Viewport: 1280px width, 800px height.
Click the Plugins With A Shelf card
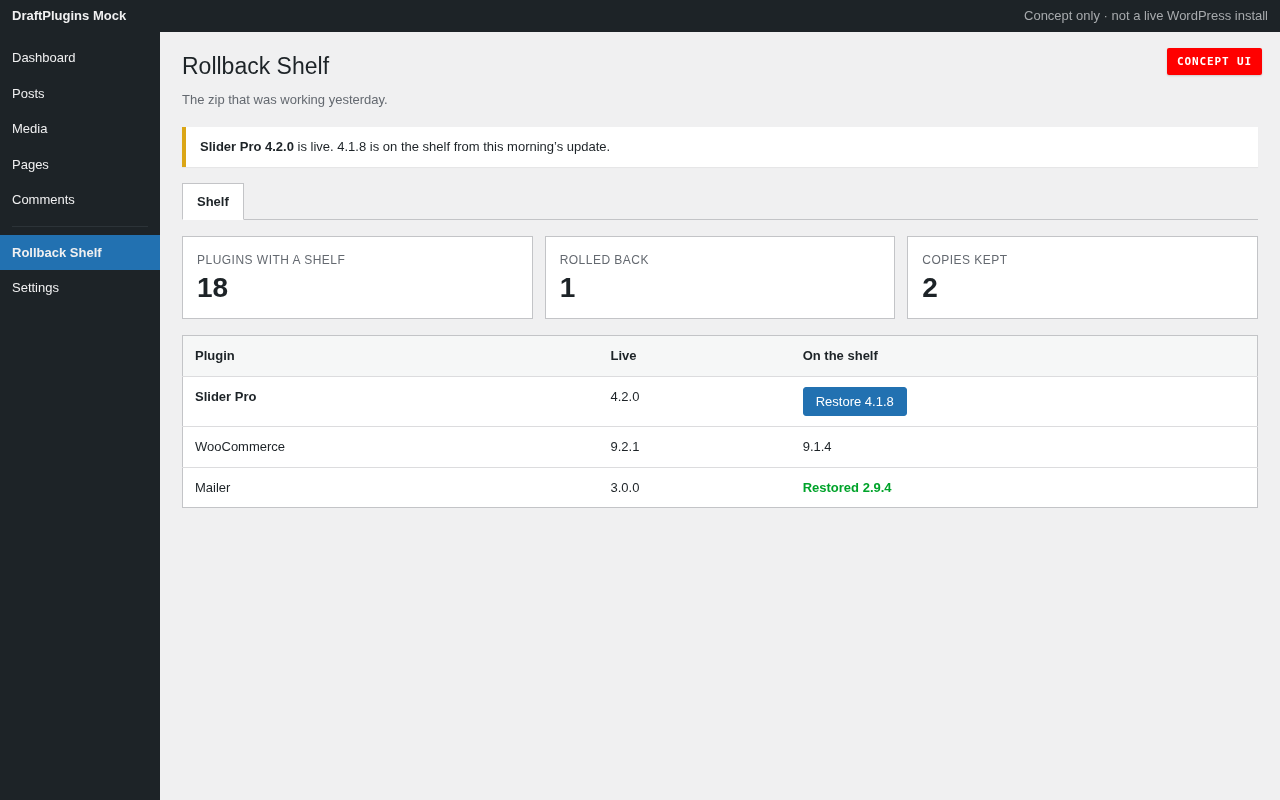click(x=357, y=278)
